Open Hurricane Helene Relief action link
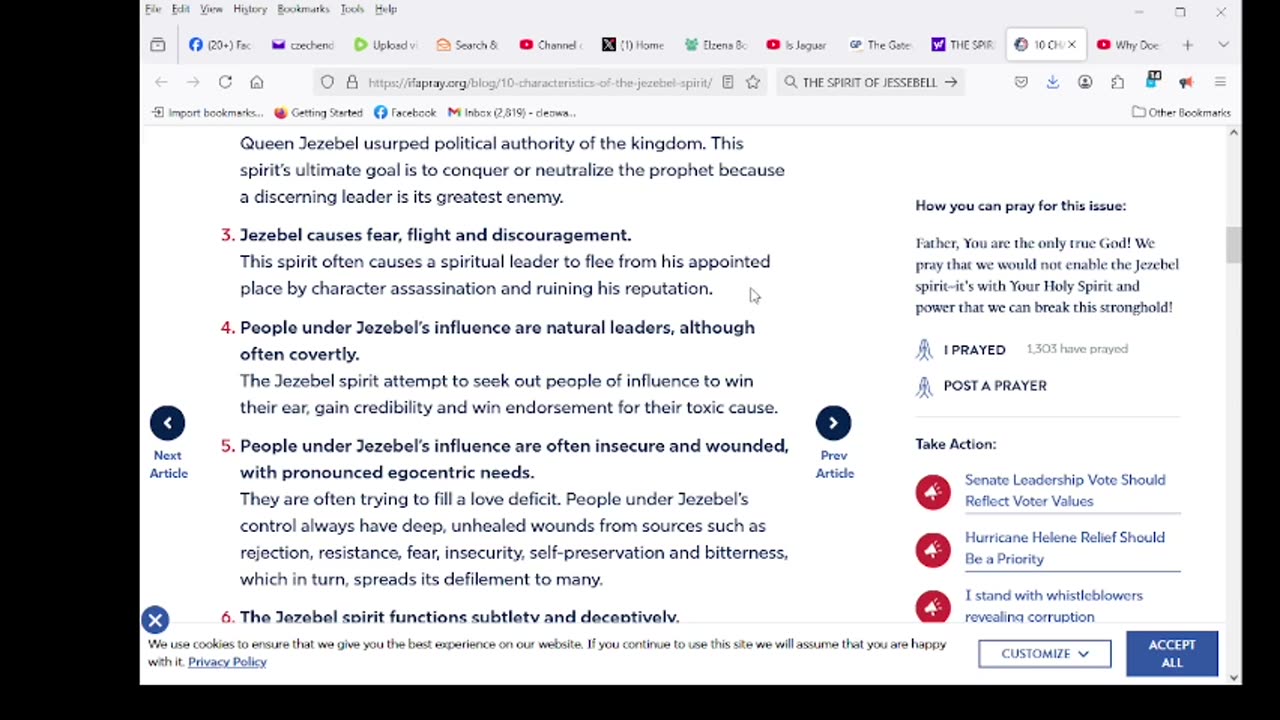Viewport: 1280px width, 720px height. click(1064, 548)
